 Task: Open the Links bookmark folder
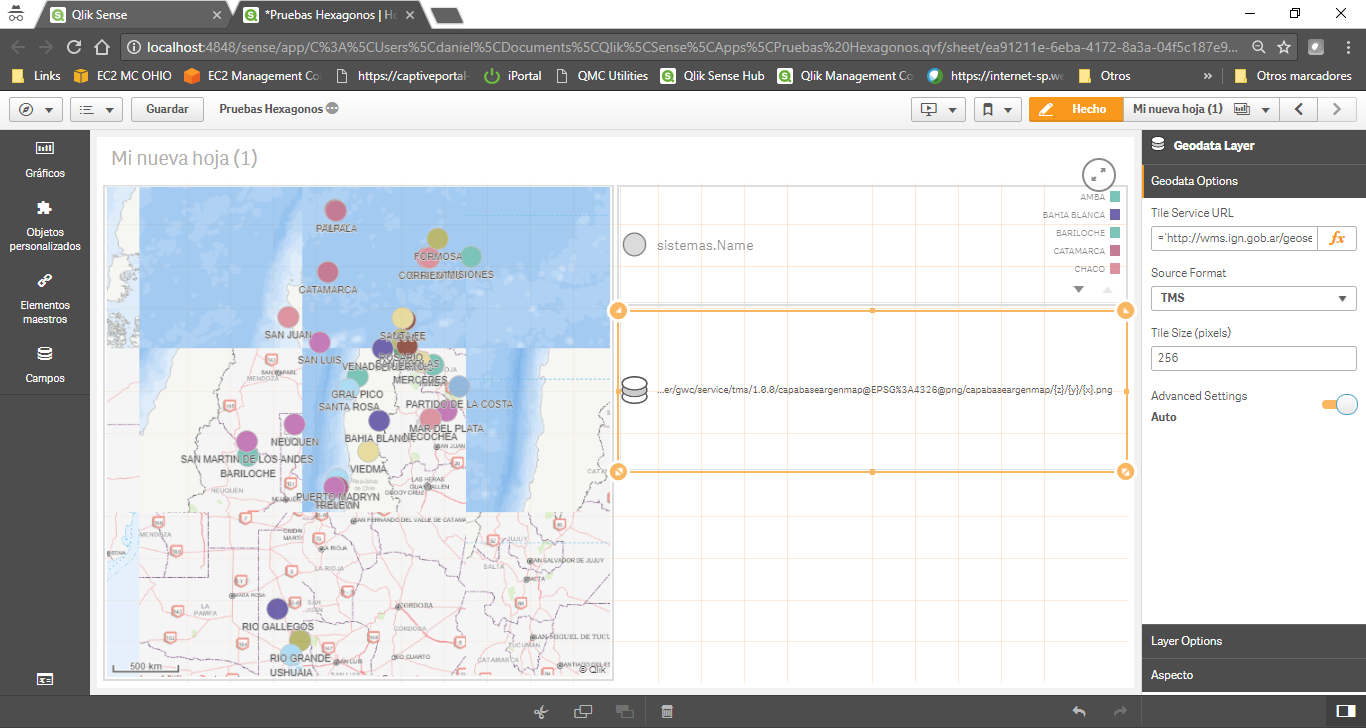pyautogui.click(x=36, y=76)
